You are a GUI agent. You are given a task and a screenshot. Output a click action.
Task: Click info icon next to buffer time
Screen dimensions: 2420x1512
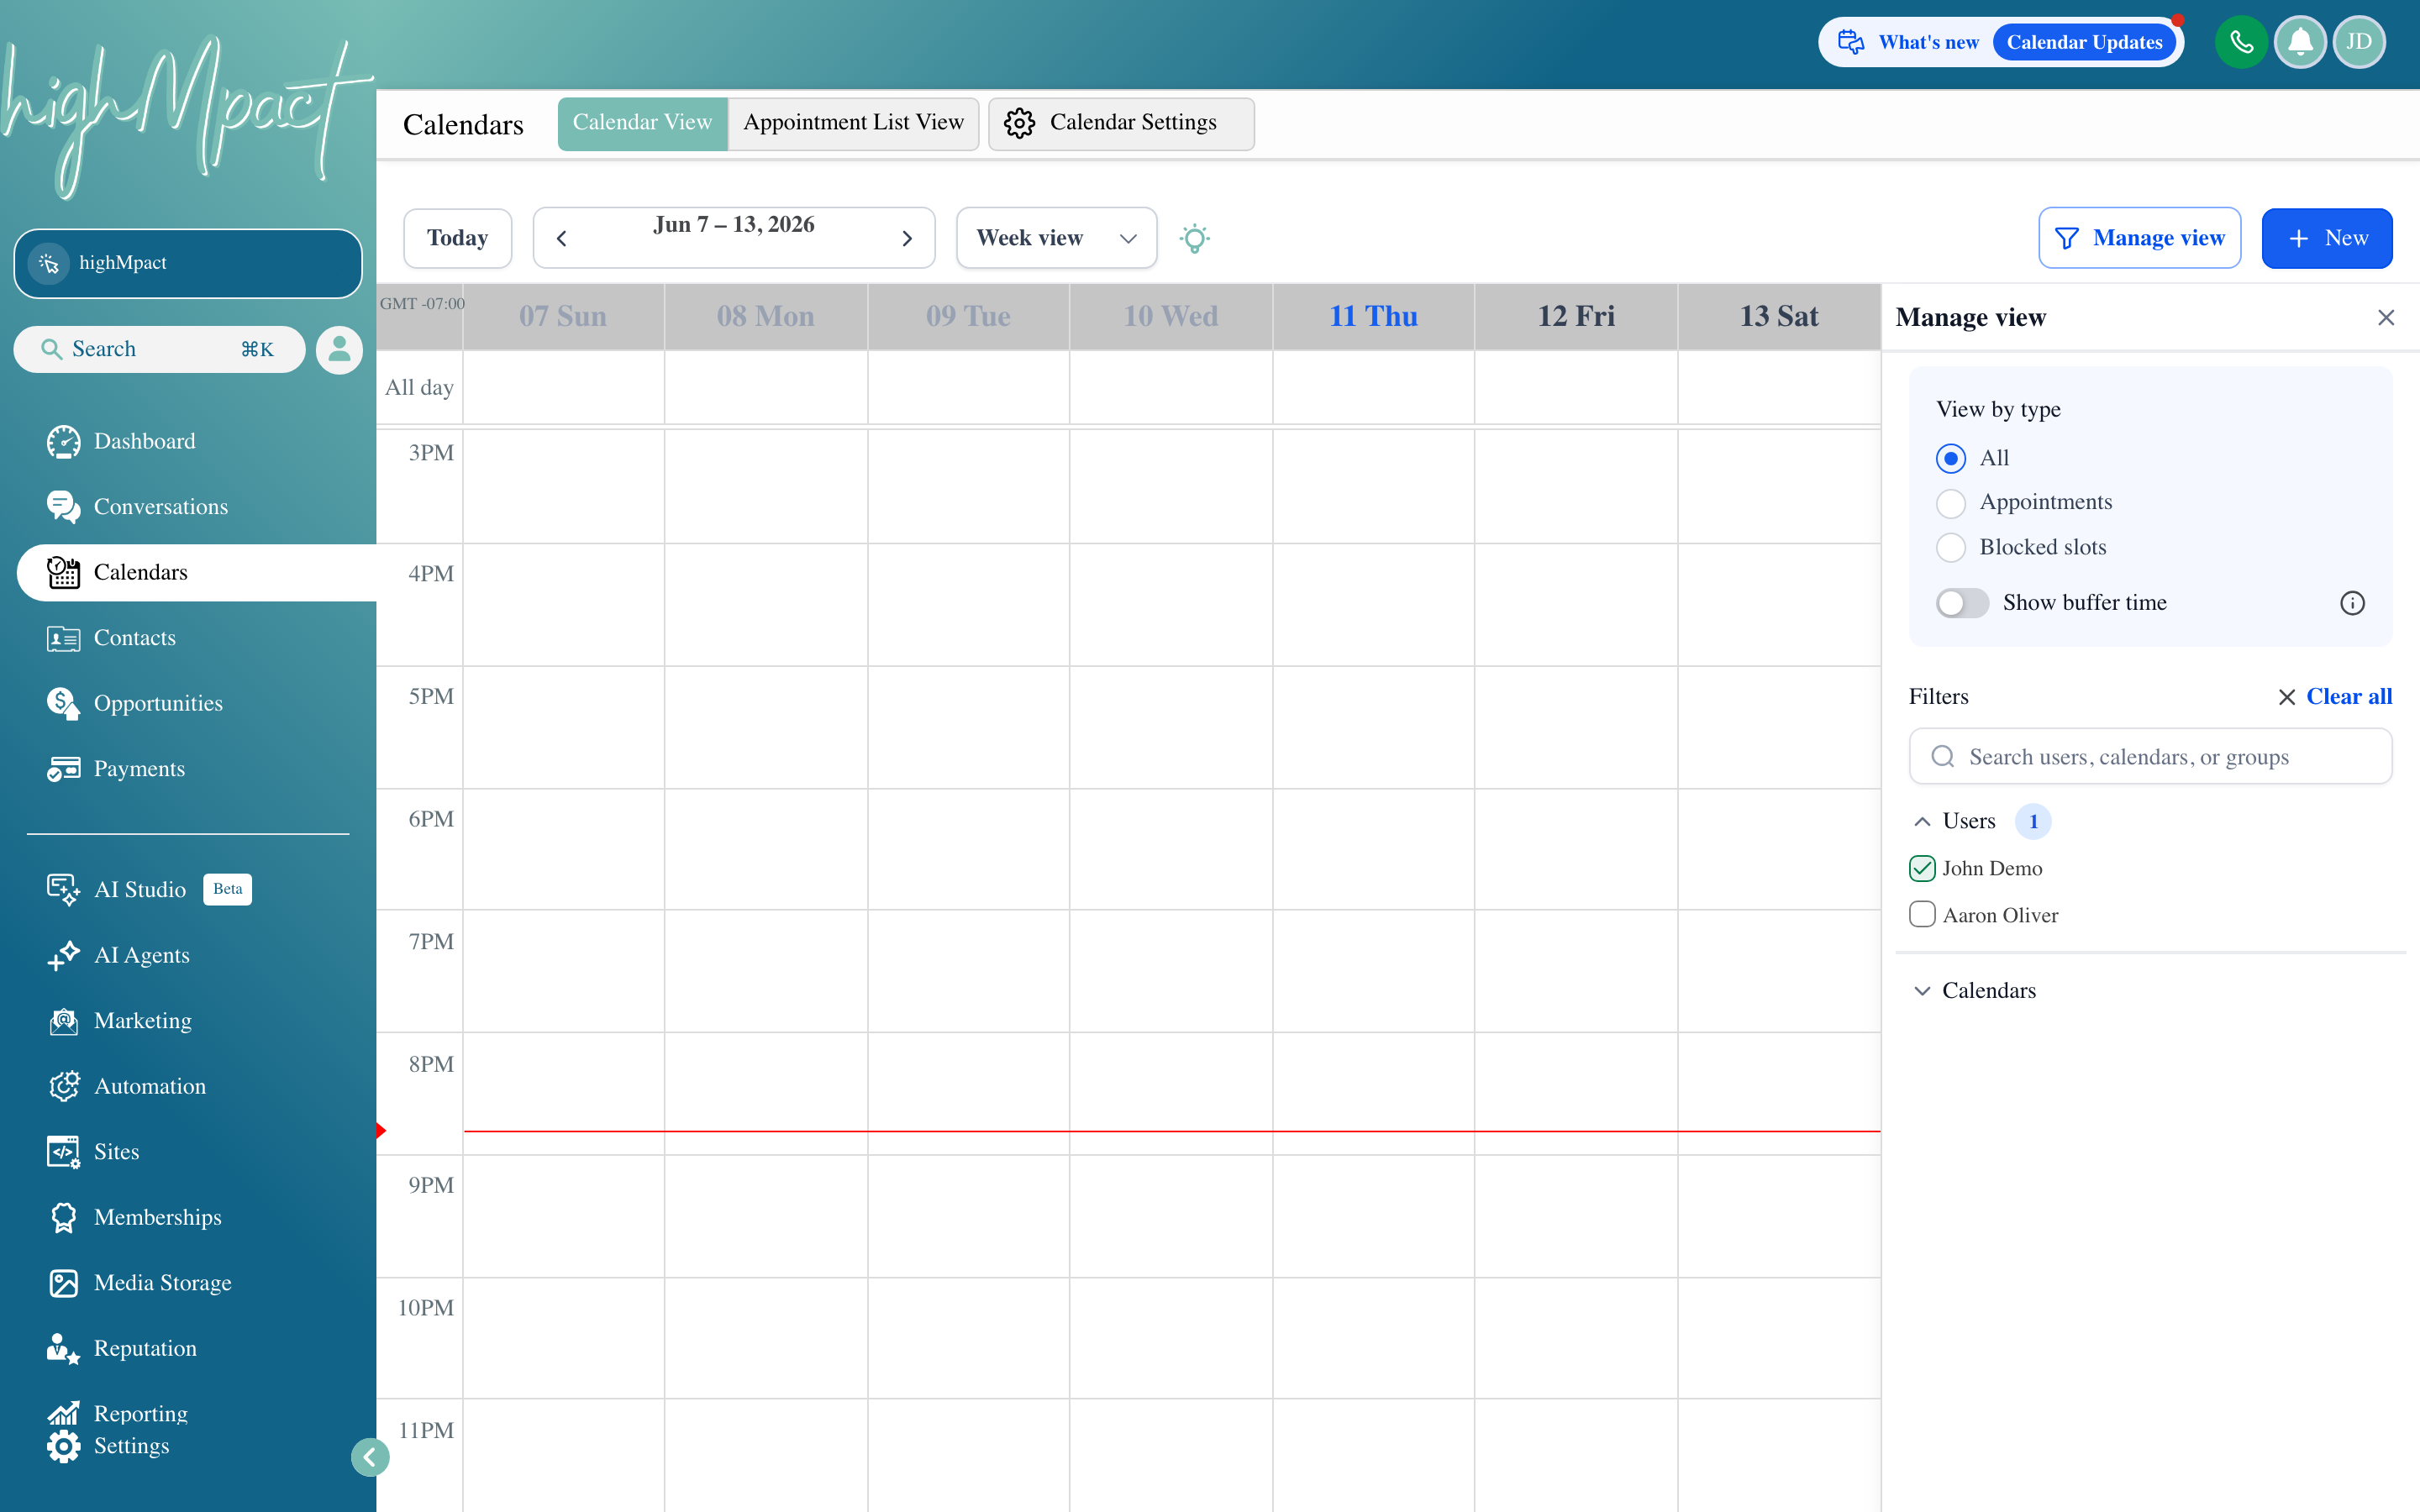click(2352, 603)
